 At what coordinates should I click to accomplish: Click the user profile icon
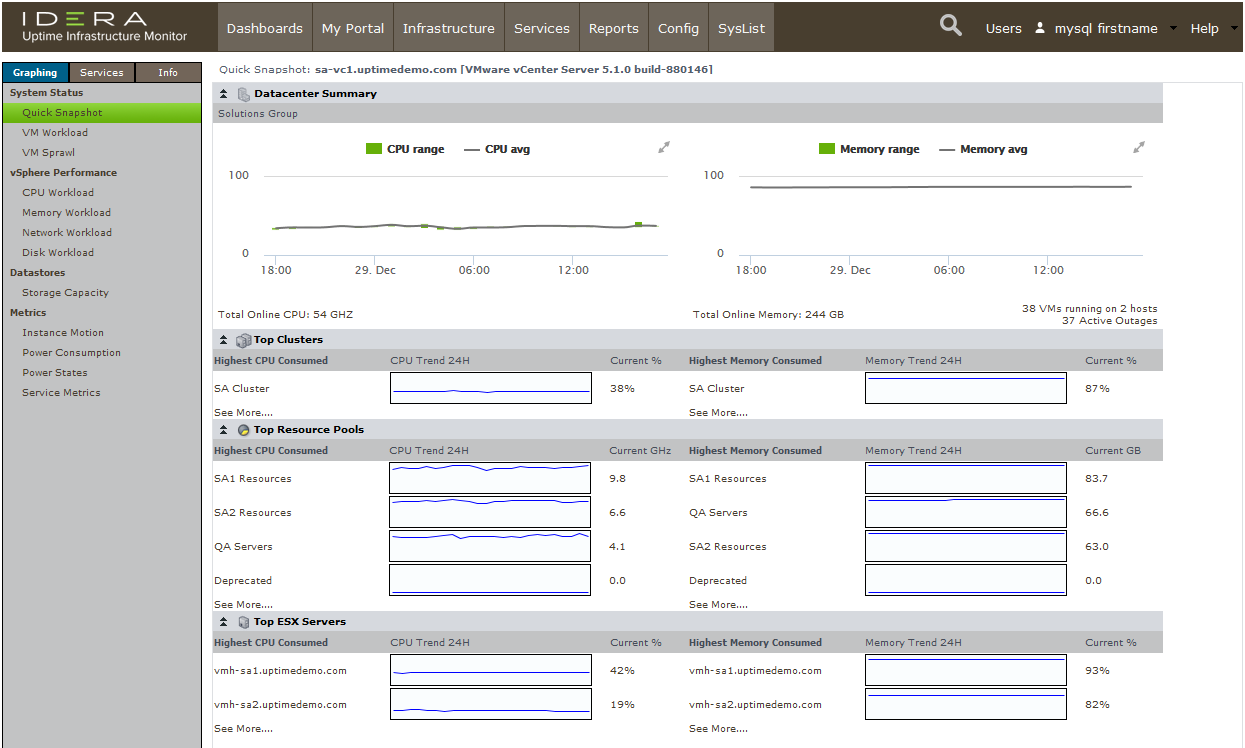click(1040, 28)
